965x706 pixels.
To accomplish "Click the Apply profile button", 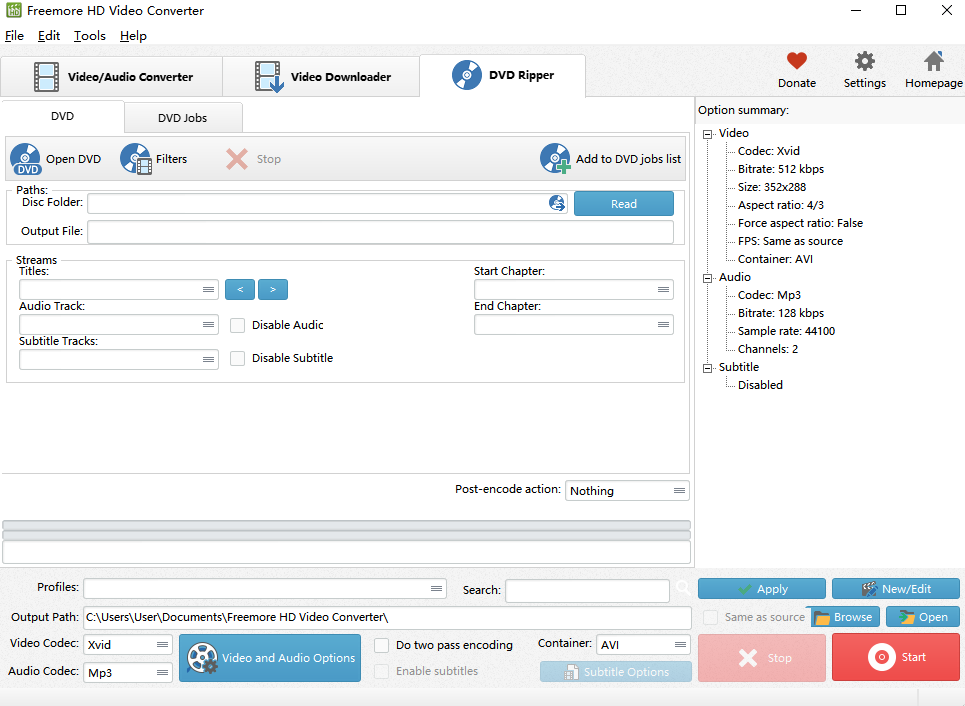I will tap(761, 588).
